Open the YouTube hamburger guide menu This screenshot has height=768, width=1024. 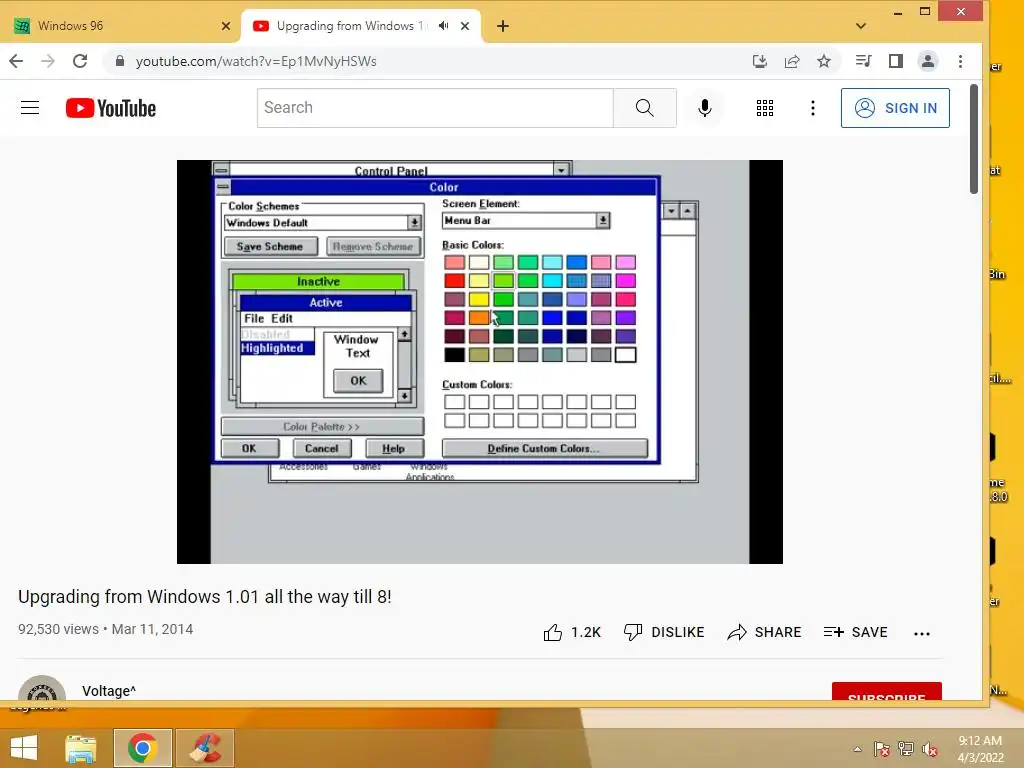click(x=30, y=108)
